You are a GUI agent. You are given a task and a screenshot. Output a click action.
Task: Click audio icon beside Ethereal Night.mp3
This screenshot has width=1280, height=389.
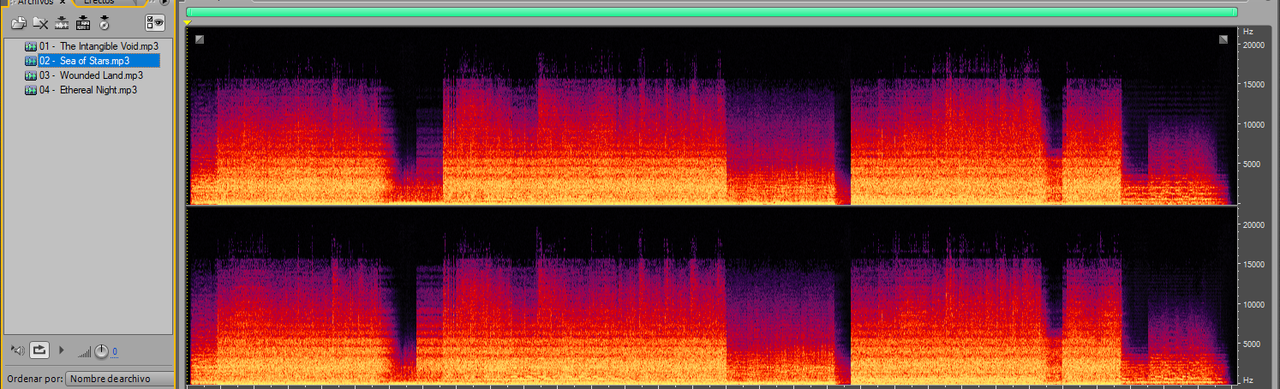31,90
